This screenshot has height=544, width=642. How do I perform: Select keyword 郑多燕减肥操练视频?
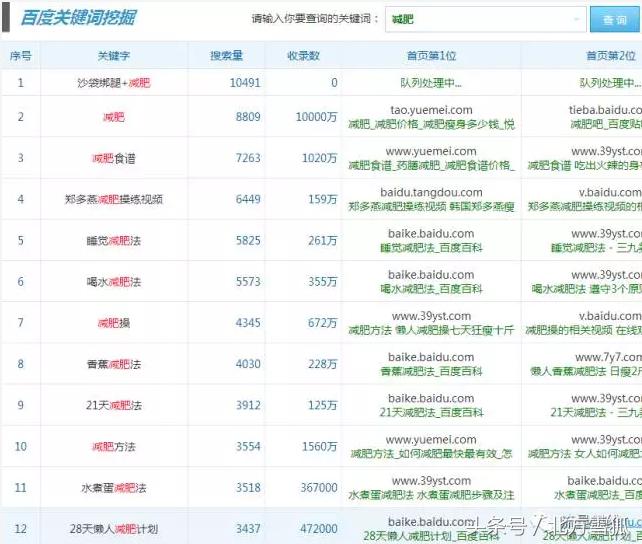114,199
